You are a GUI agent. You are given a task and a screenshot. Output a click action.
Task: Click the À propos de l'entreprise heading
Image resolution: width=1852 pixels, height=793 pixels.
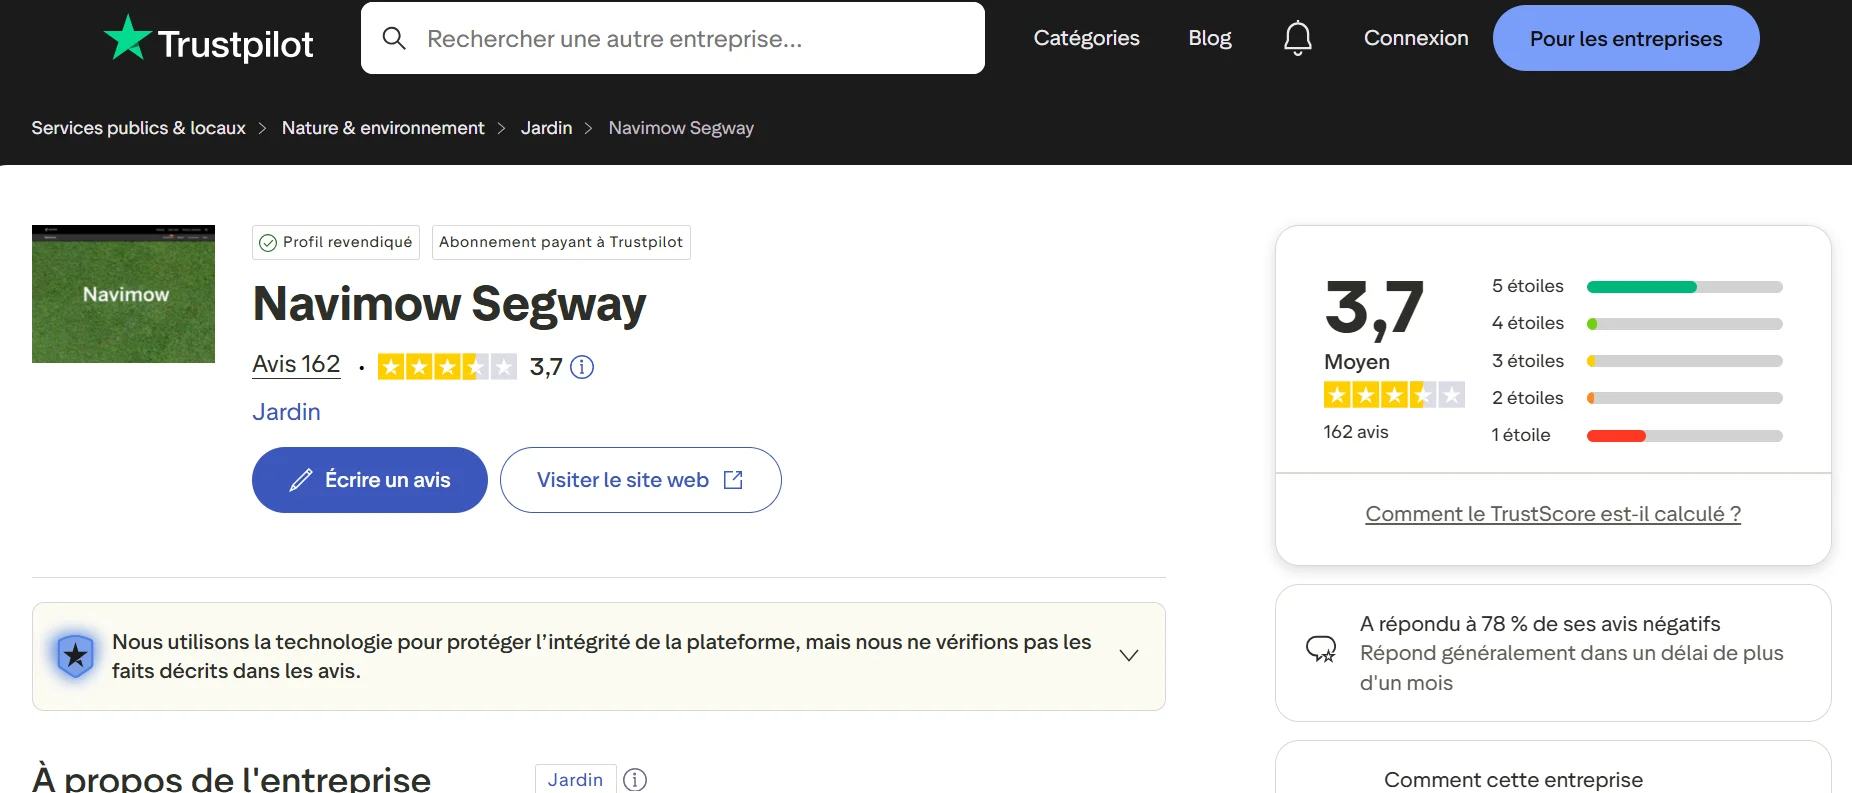coord(232,777)
